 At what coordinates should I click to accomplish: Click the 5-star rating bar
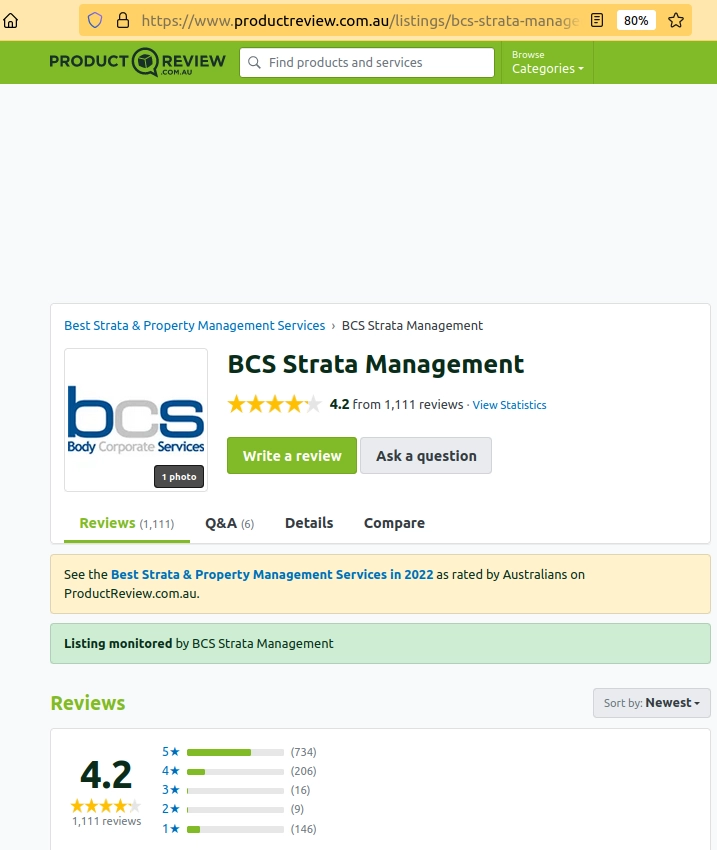click(x=235, y=752)
